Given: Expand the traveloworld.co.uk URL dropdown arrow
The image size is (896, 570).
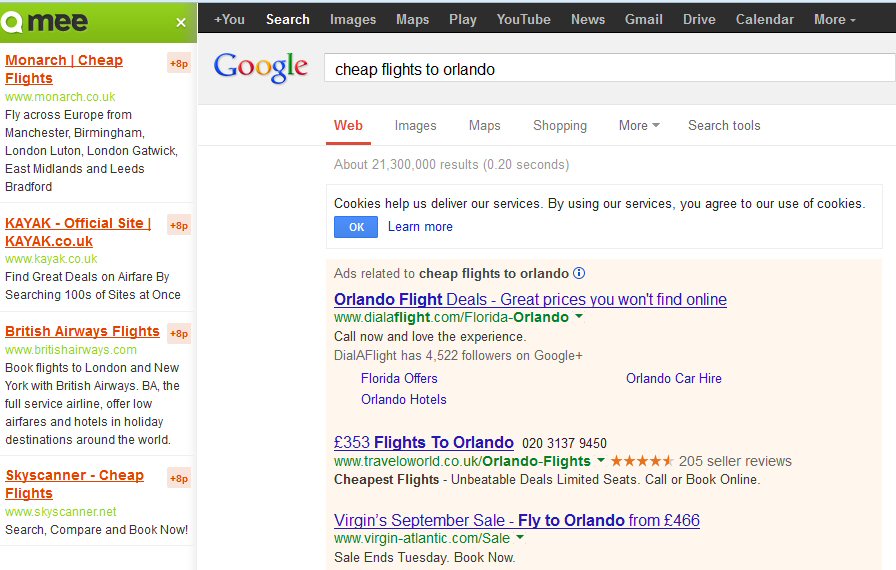Looking at the screenshot, I should [x=601, y=460].
